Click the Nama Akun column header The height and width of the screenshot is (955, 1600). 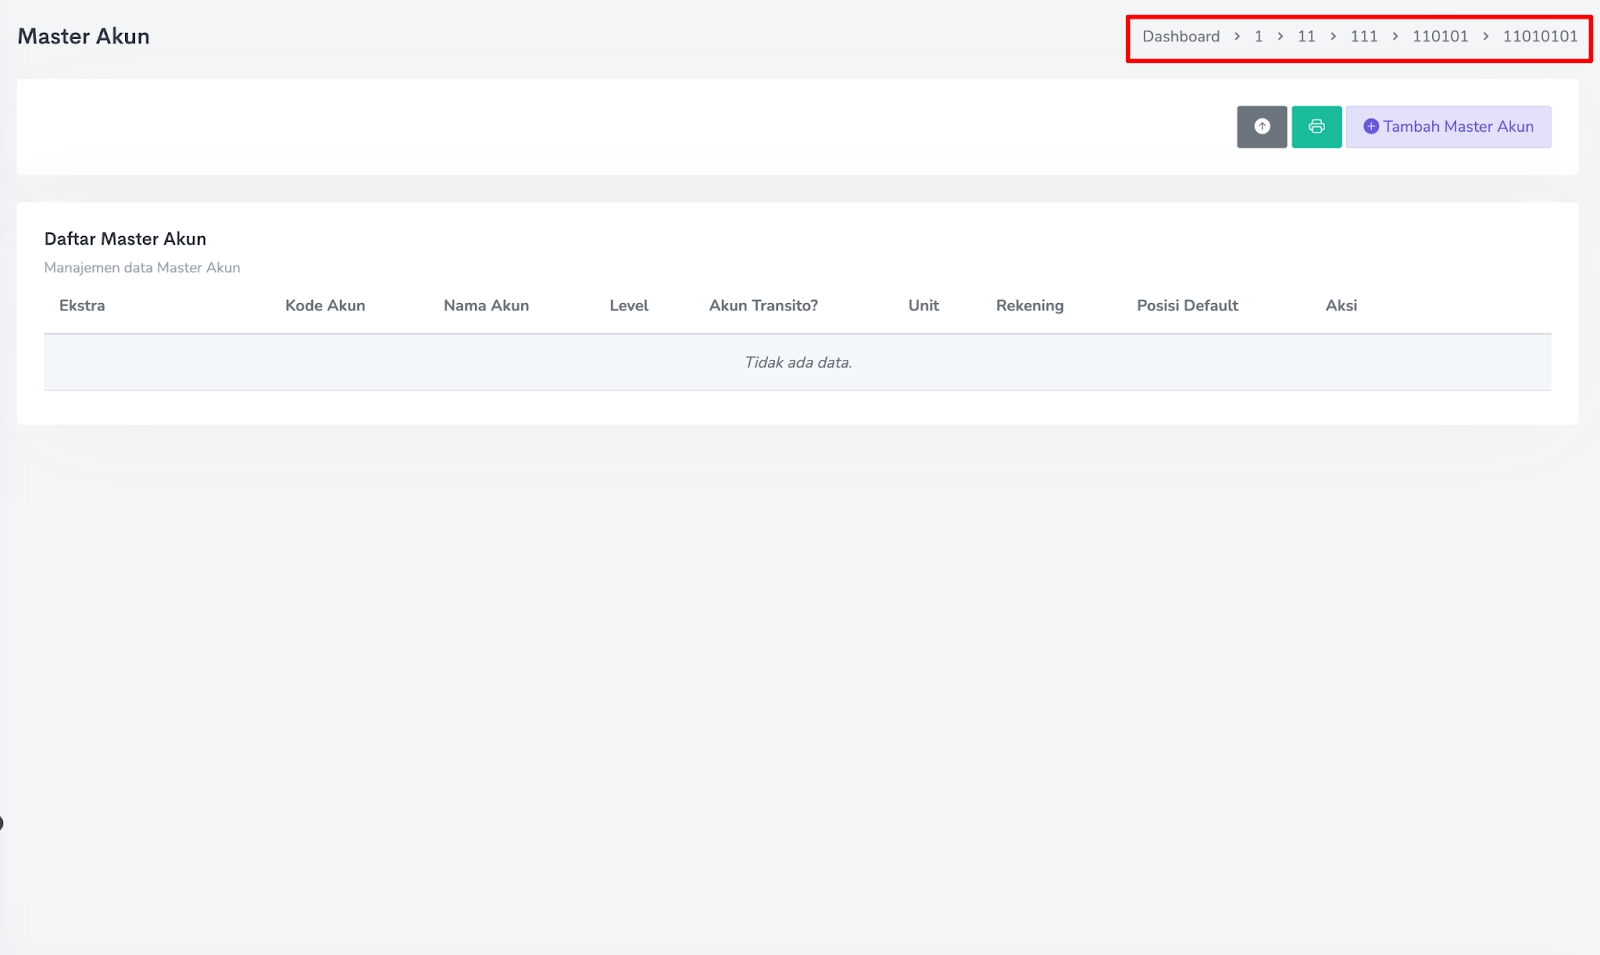486,306
